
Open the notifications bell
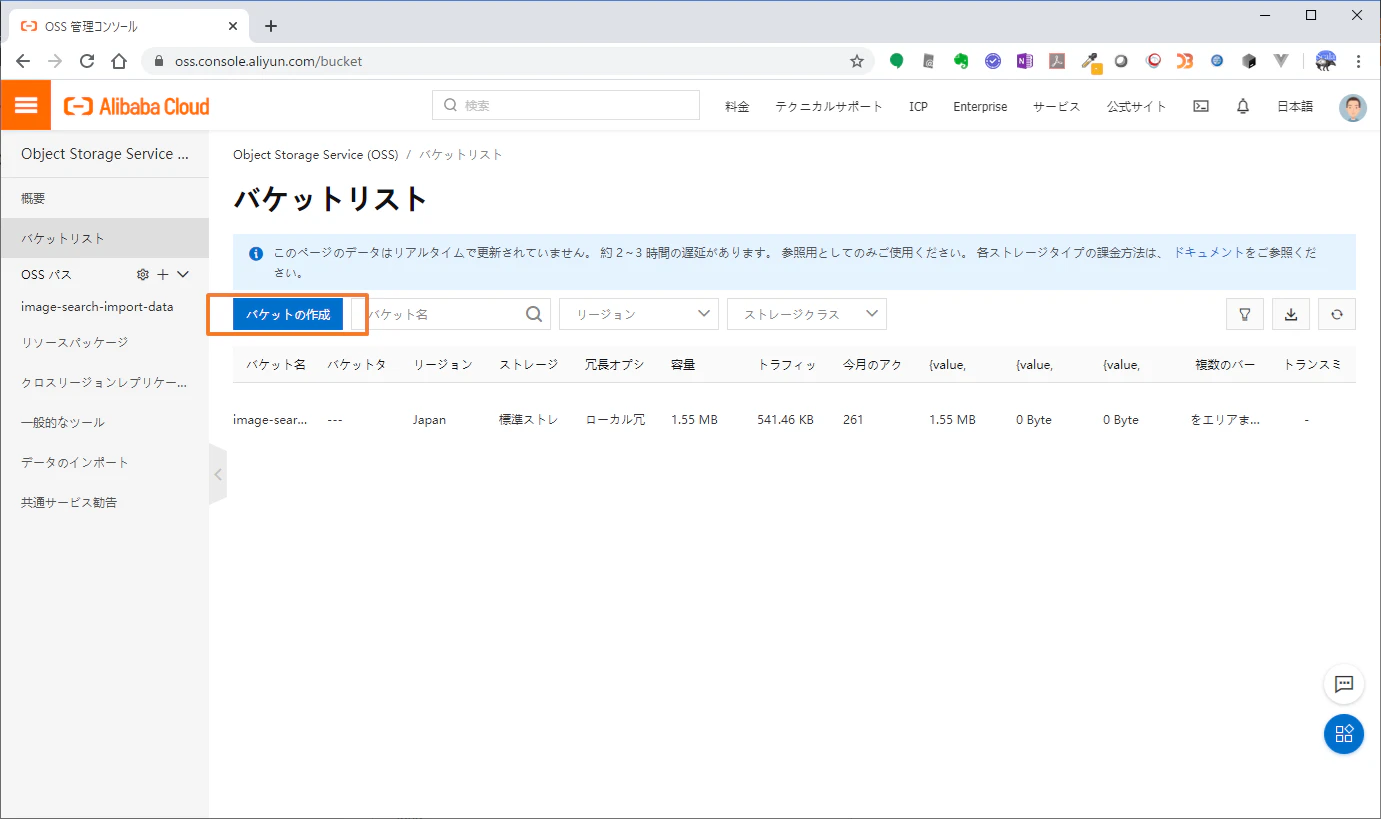[1243, 106]
